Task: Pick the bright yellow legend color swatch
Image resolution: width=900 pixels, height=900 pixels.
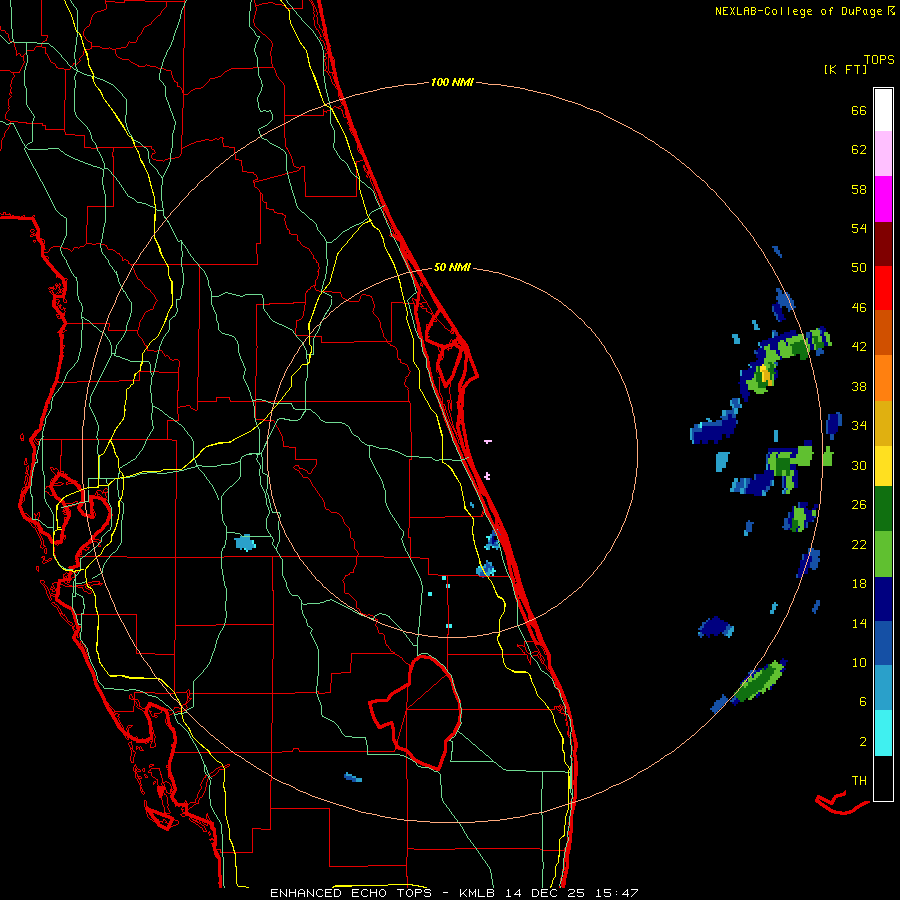Action: coord(883,465)
